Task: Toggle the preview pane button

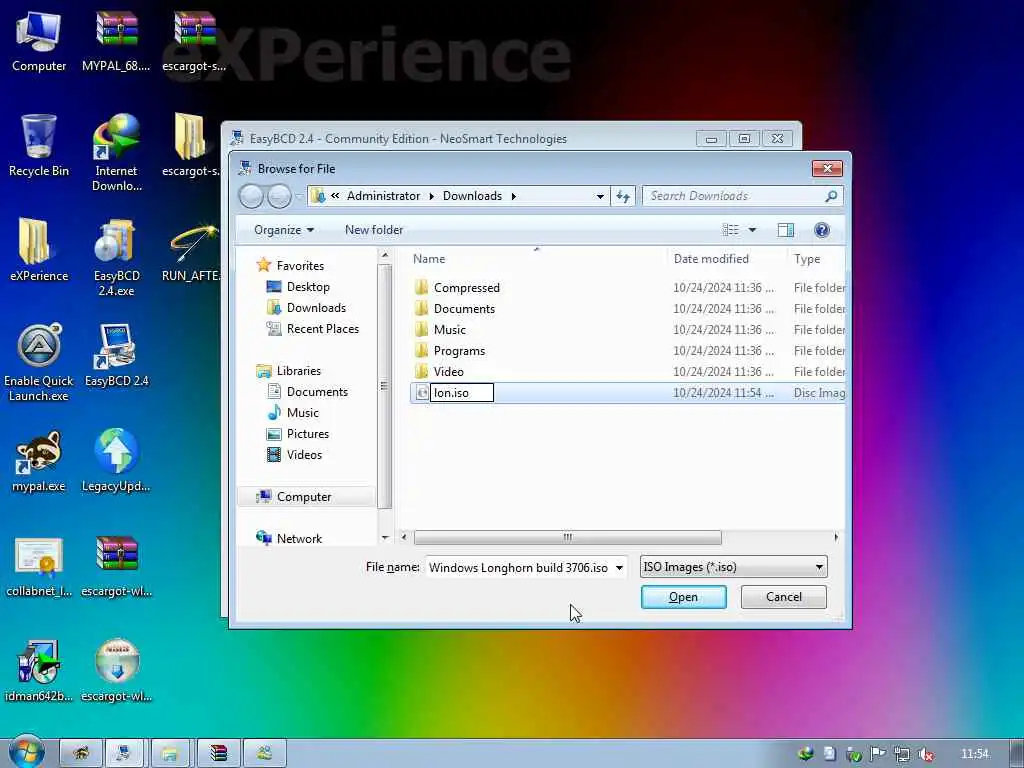Action: (786, 230)
